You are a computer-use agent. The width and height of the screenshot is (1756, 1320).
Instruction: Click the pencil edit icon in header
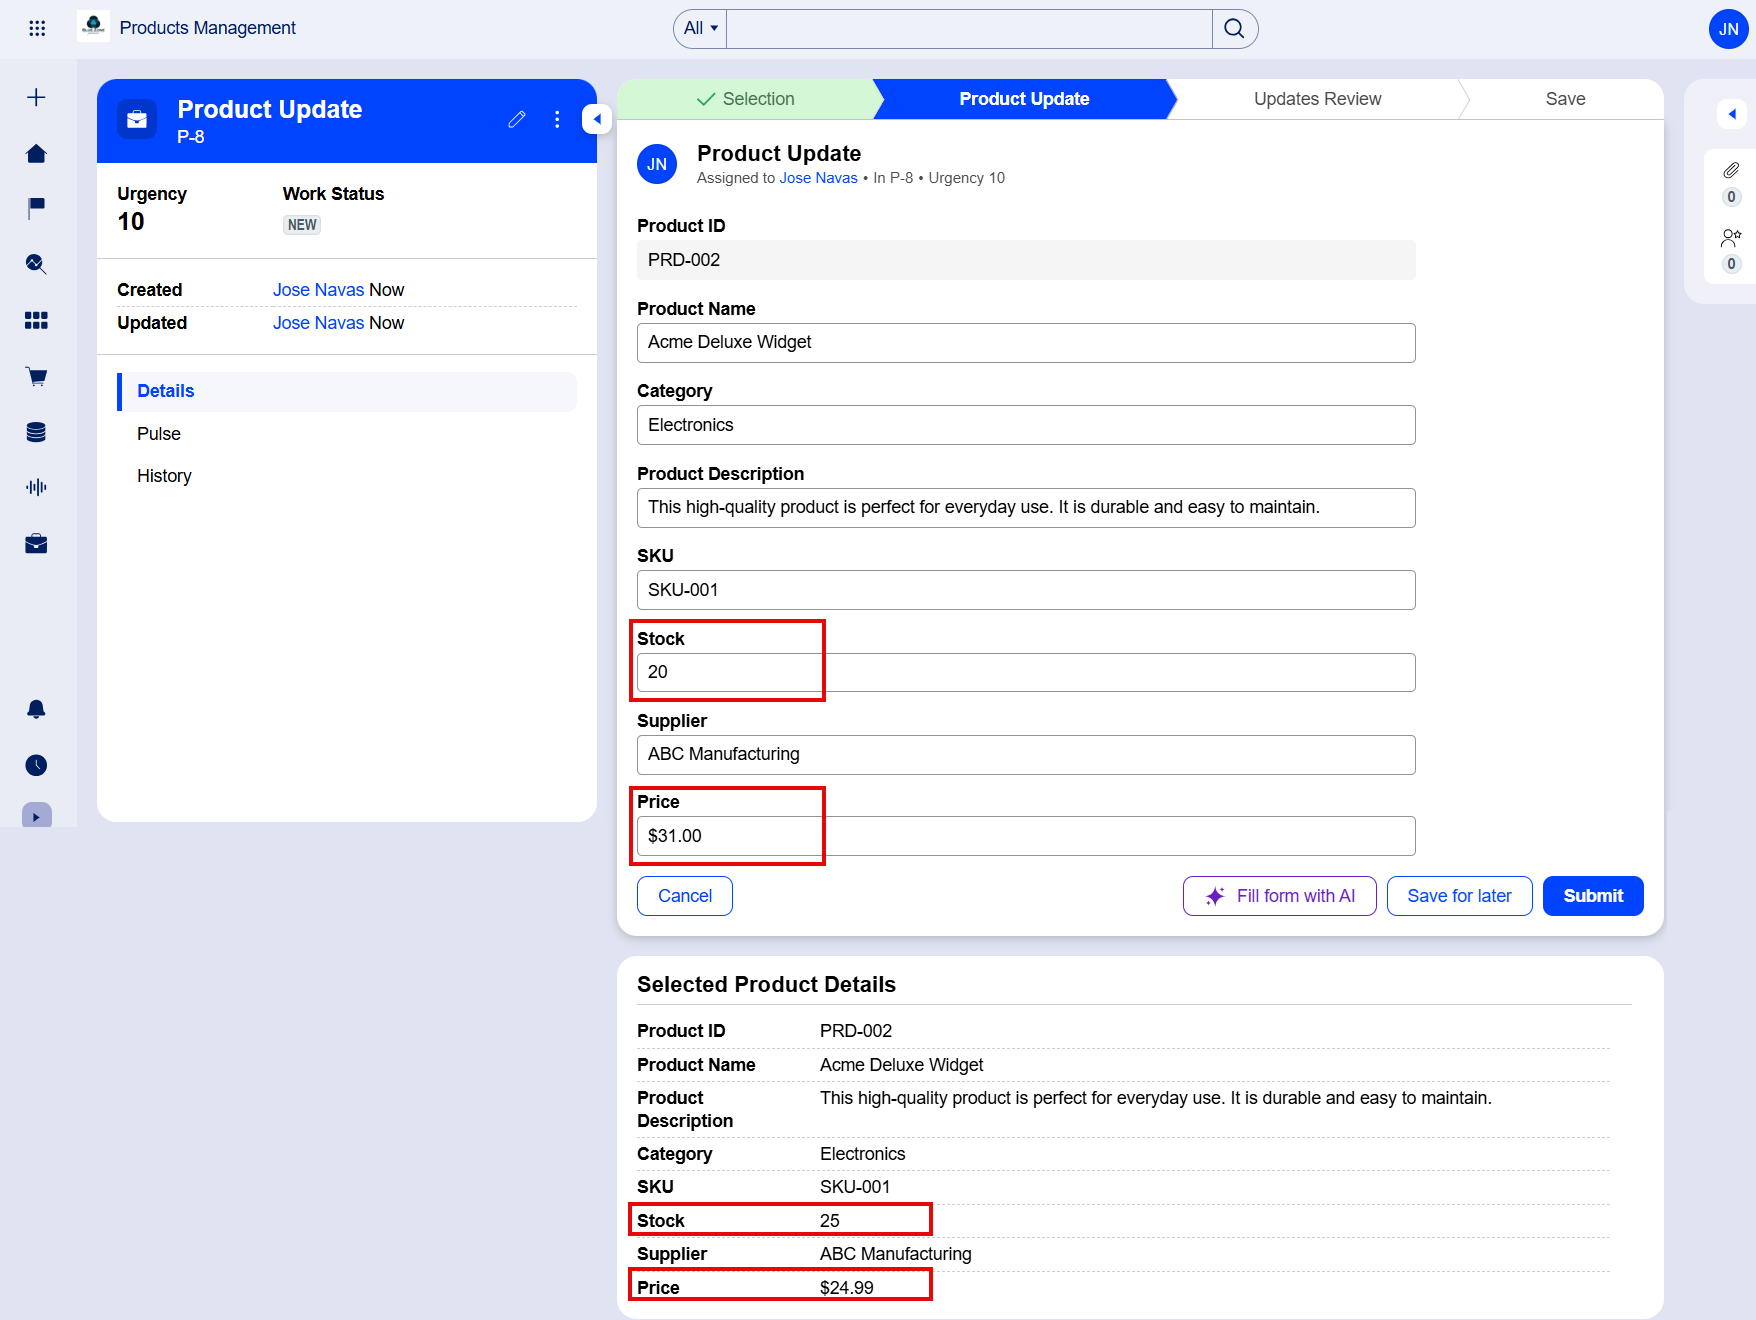[x=517, y=120]
